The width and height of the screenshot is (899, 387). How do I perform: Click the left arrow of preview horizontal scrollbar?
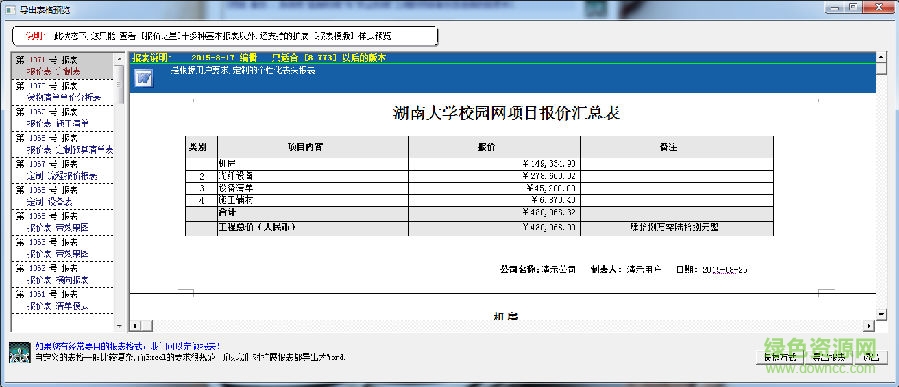click(x=135, y=326)
